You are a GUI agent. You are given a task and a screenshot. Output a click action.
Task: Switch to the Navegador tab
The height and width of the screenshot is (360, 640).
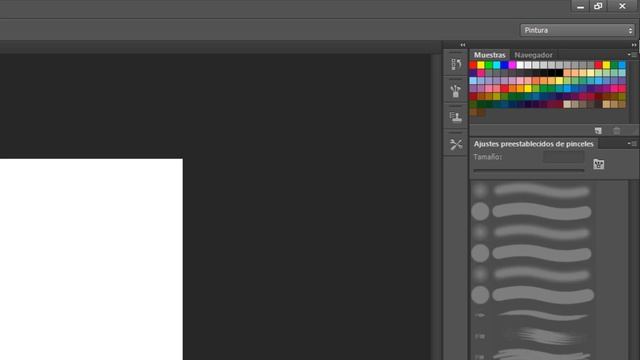pos(533,55)
